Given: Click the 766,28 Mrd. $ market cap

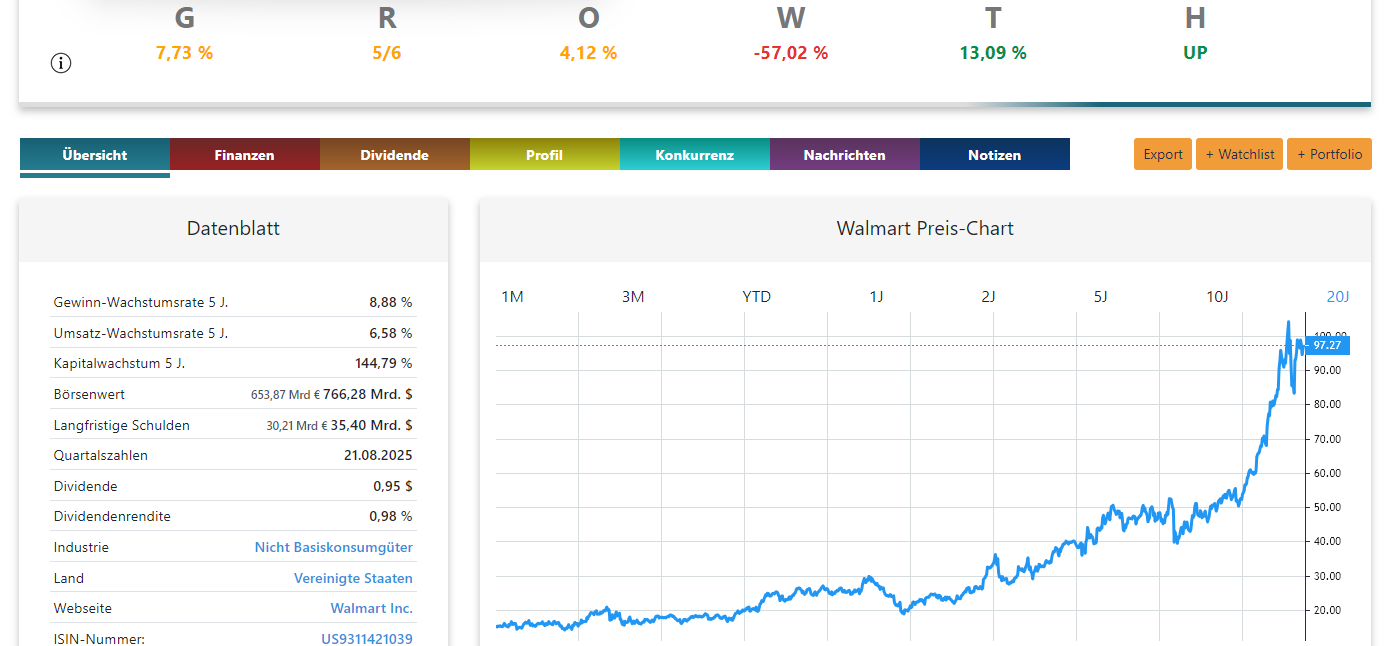Looking at the screenshot, I should point(368,395).
